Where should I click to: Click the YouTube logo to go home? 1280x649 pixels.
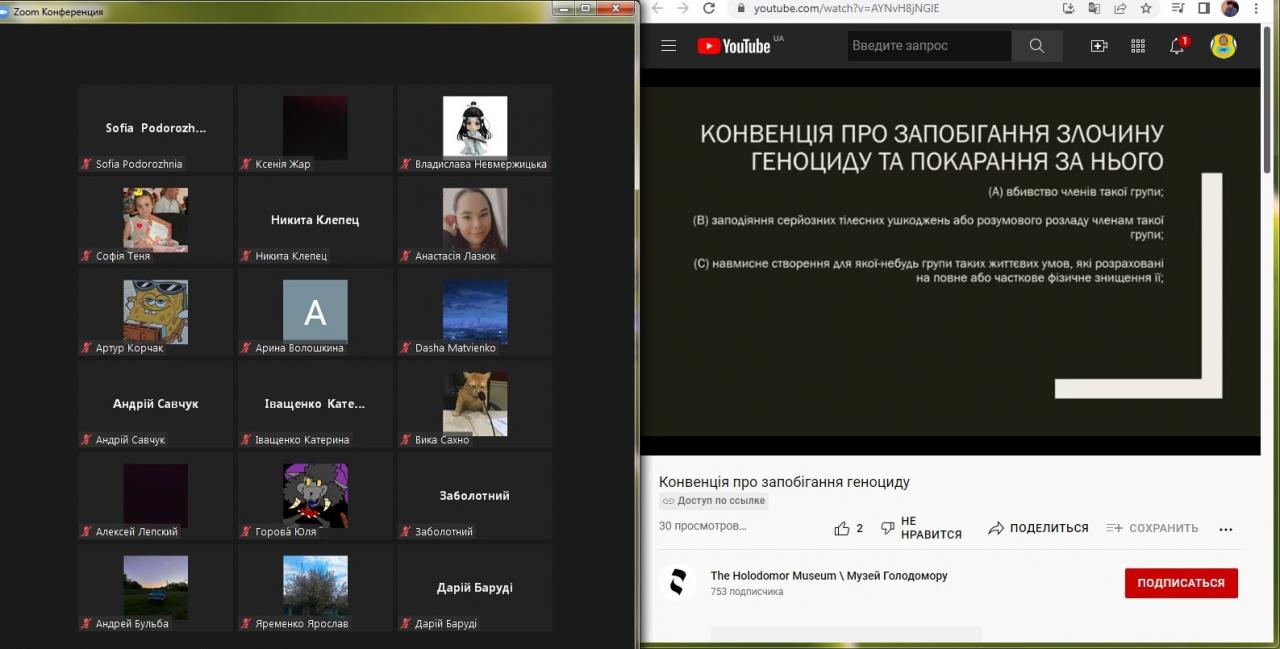point(735,46)
